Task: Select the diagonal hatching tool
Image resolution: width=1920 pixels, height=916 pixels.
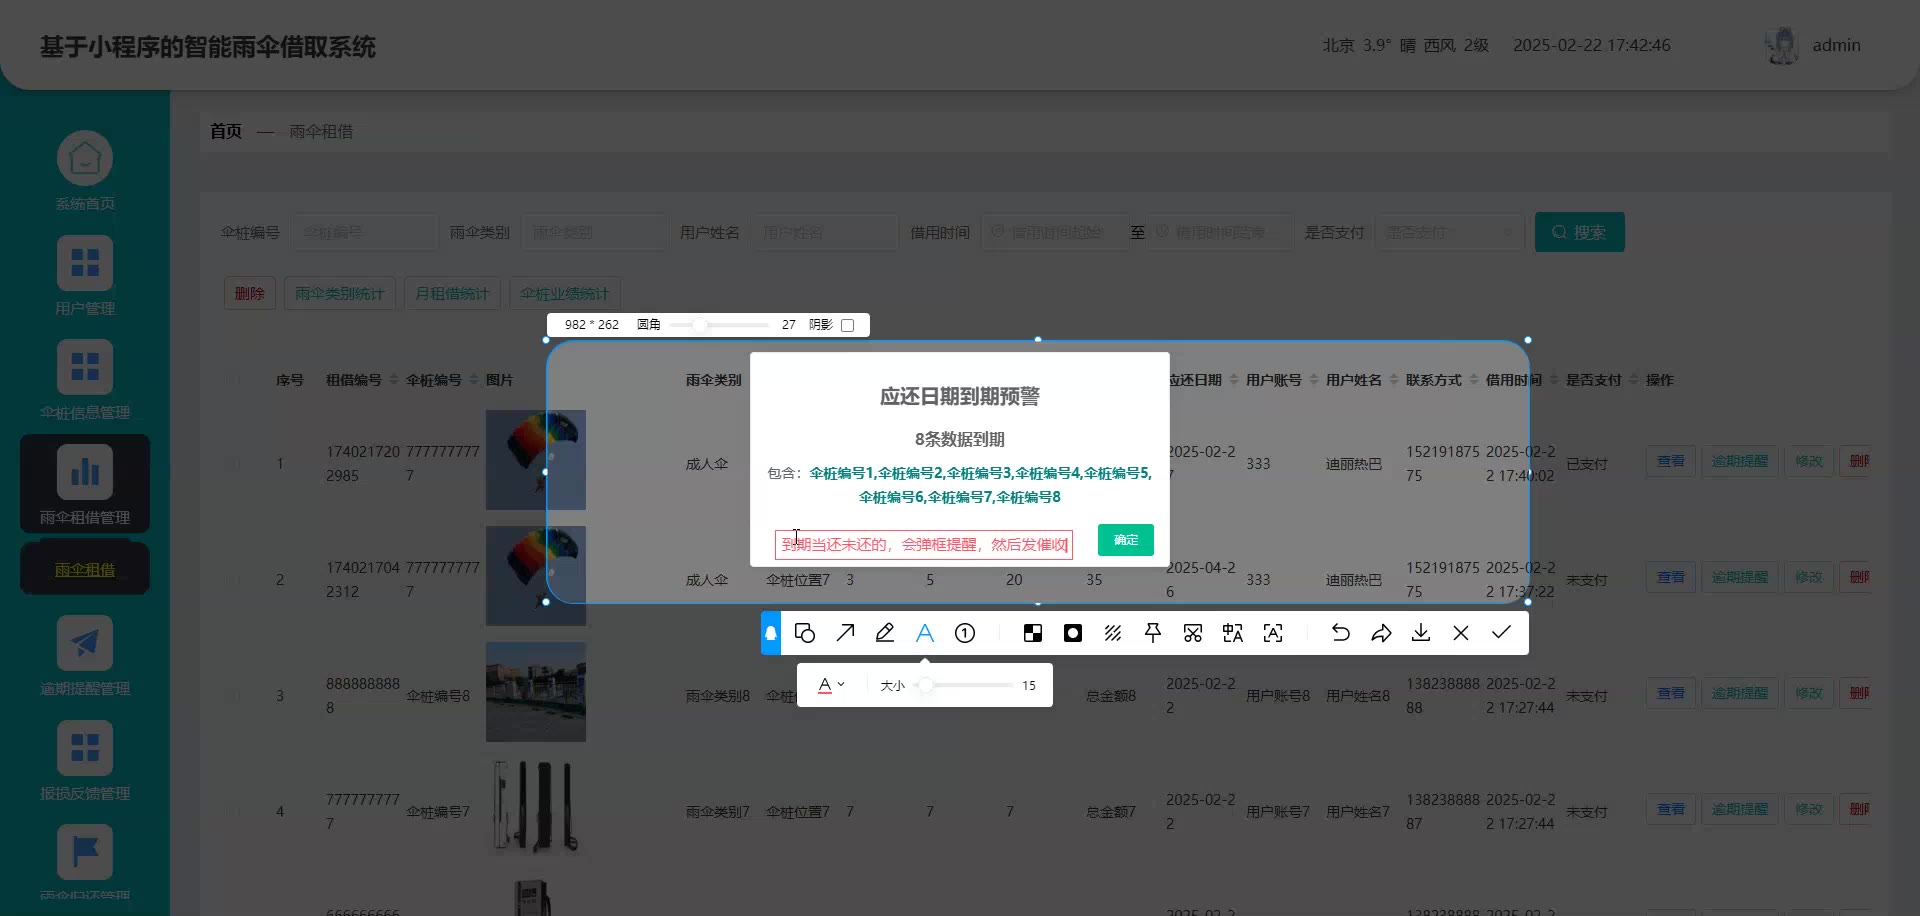Action: tap(1113, 633)
